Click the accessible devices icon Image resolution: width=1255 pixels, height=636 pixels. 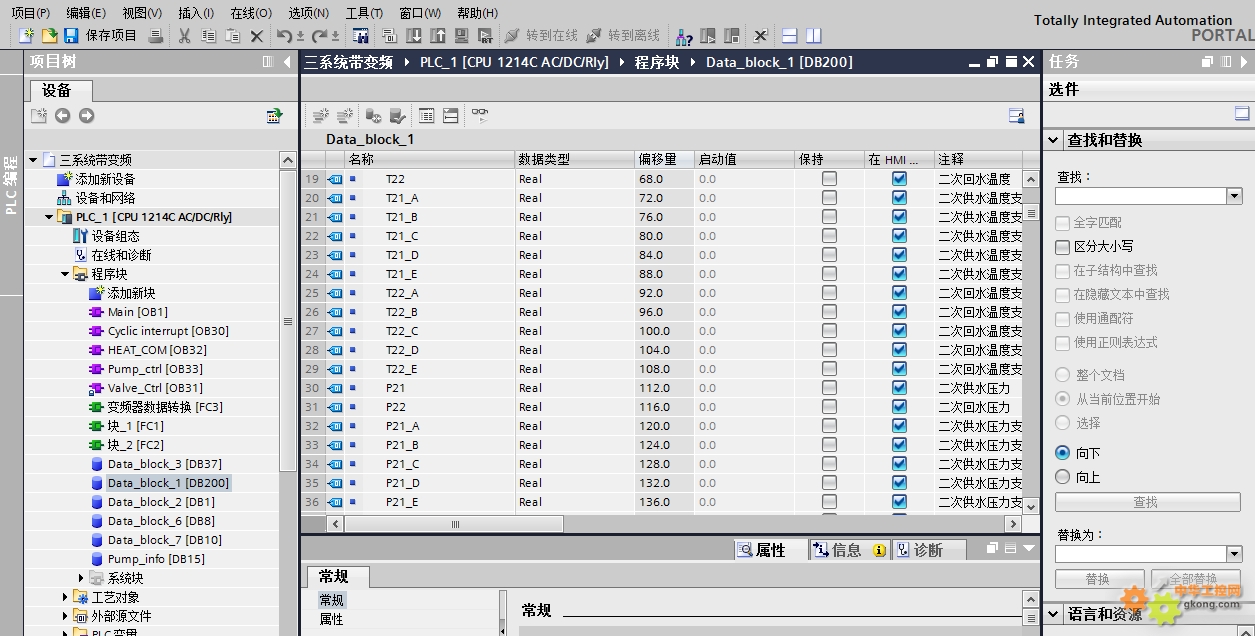pyautogui.click(x=684, y=36)
